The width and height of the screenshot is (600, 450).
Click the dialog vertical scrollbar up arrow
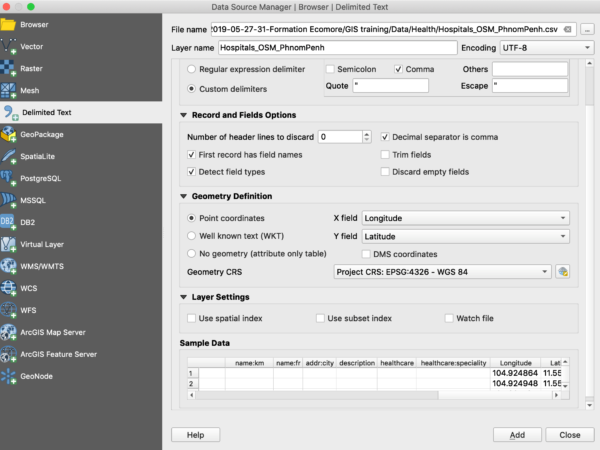point(590,63)
